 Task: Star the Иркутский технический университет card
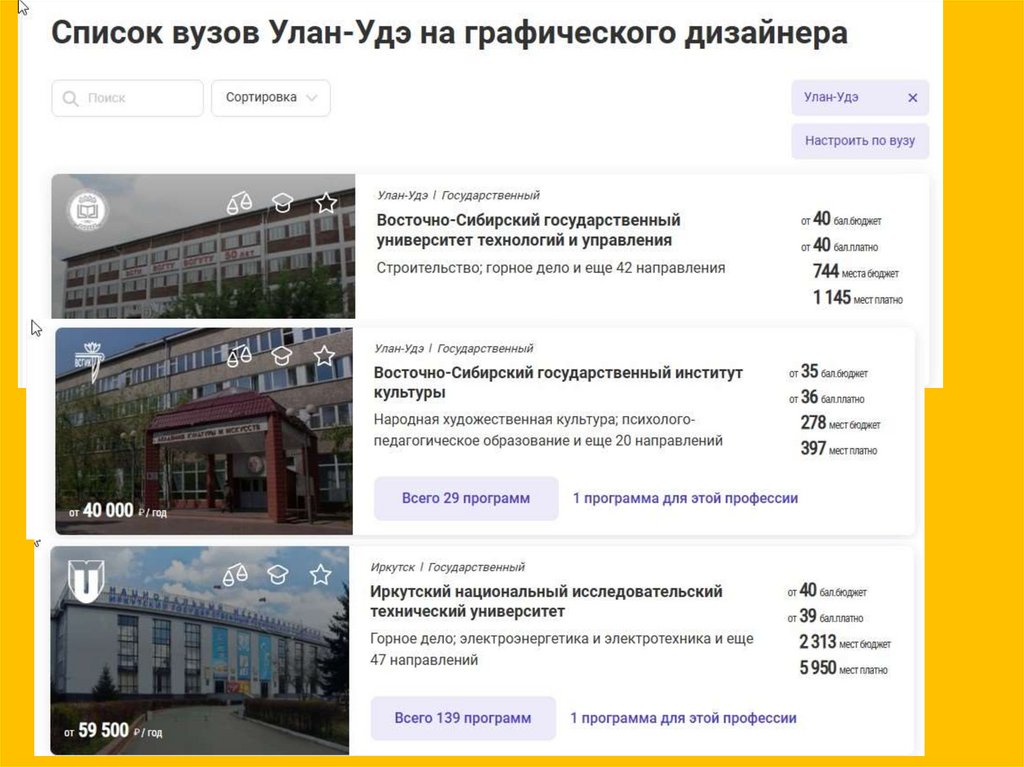[320, 575]
